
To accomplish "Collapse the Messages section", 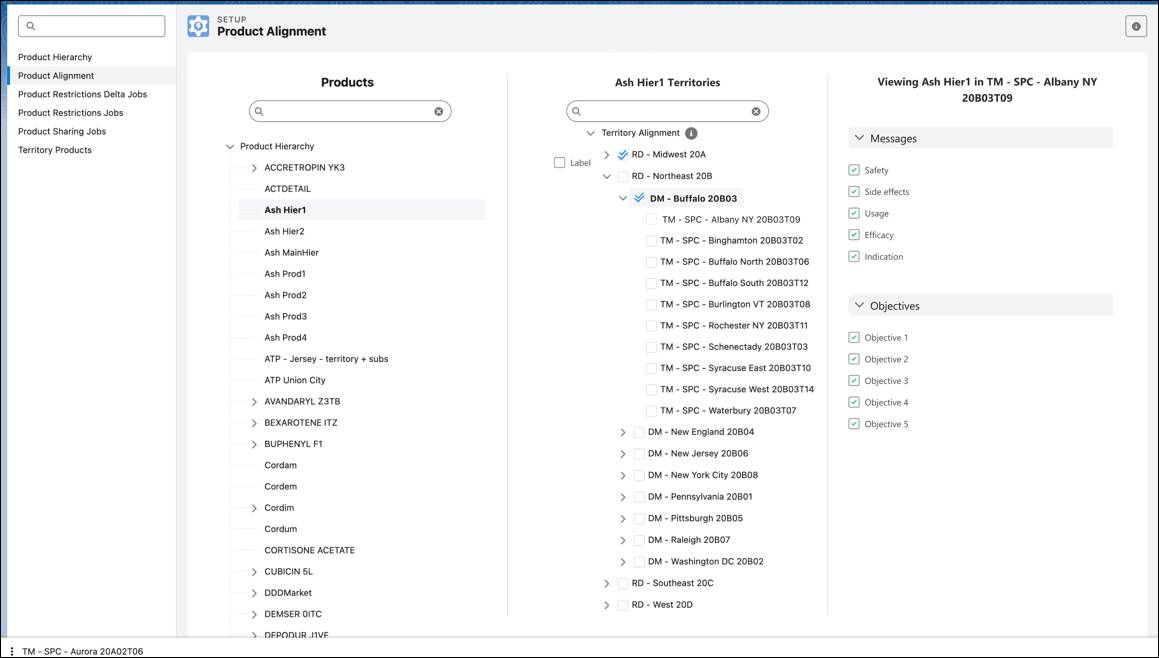I will click(x=860, y=138).
